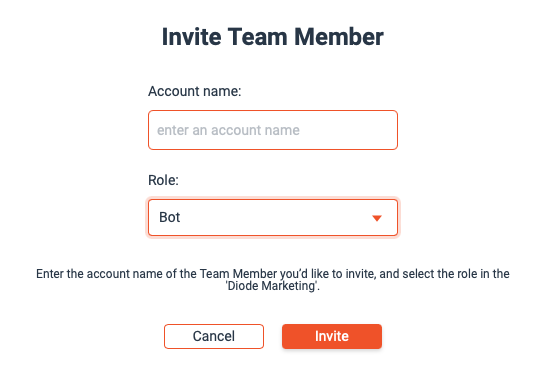Image resolution: width=546 pixels, height=369 pixels.
Task: Open the Role dropdown showing Bot
Action: (x=273, y=218)
